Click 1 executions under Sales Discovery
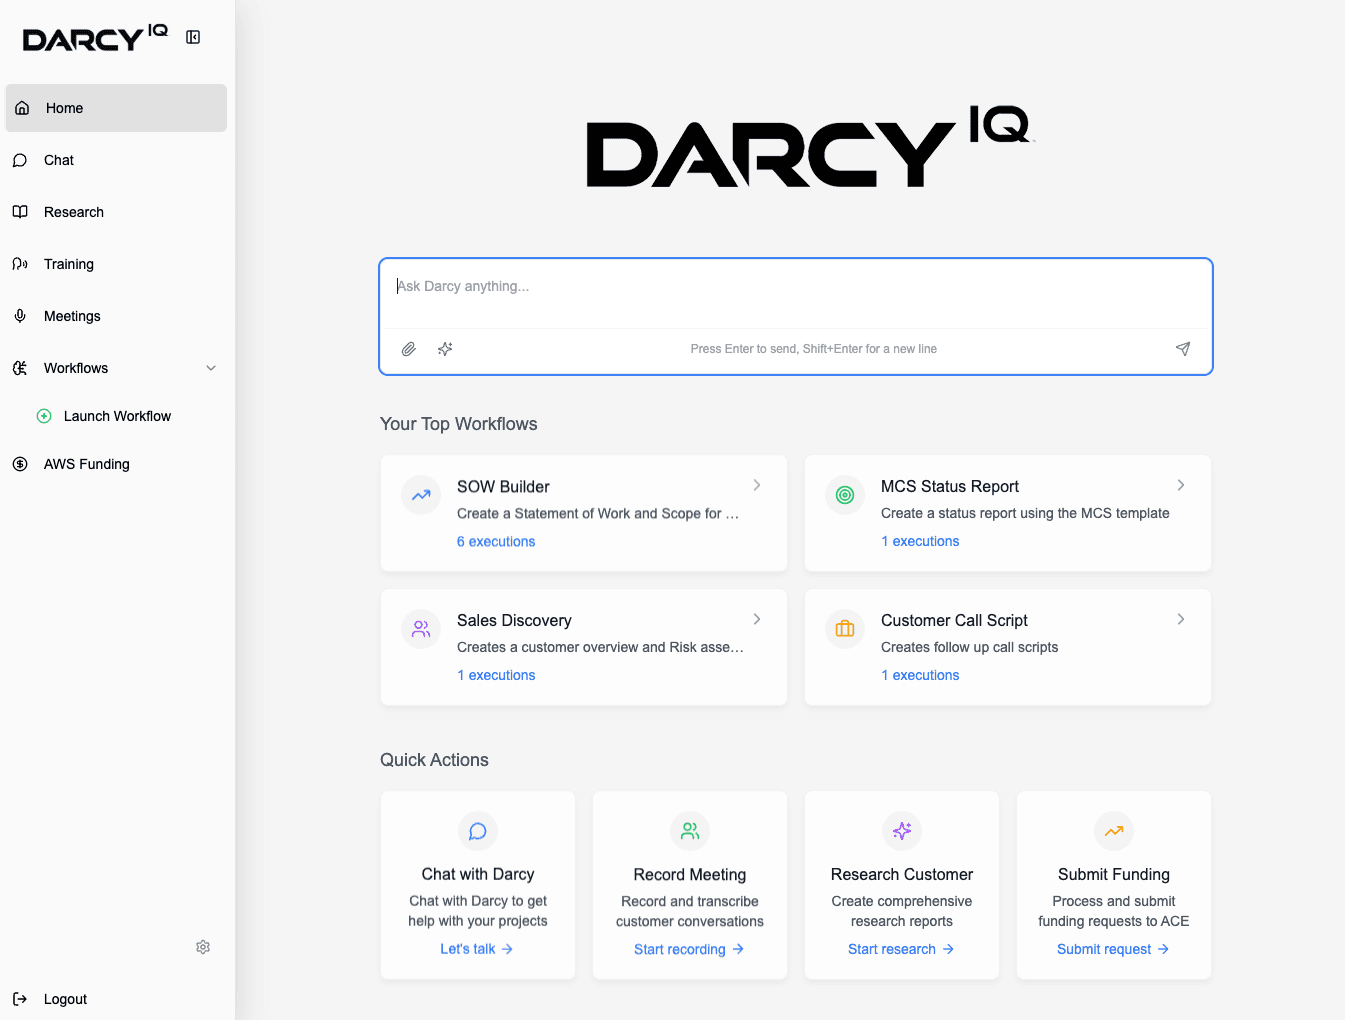Viewport: 1345px width, 1020px height. tap(496, 675)
